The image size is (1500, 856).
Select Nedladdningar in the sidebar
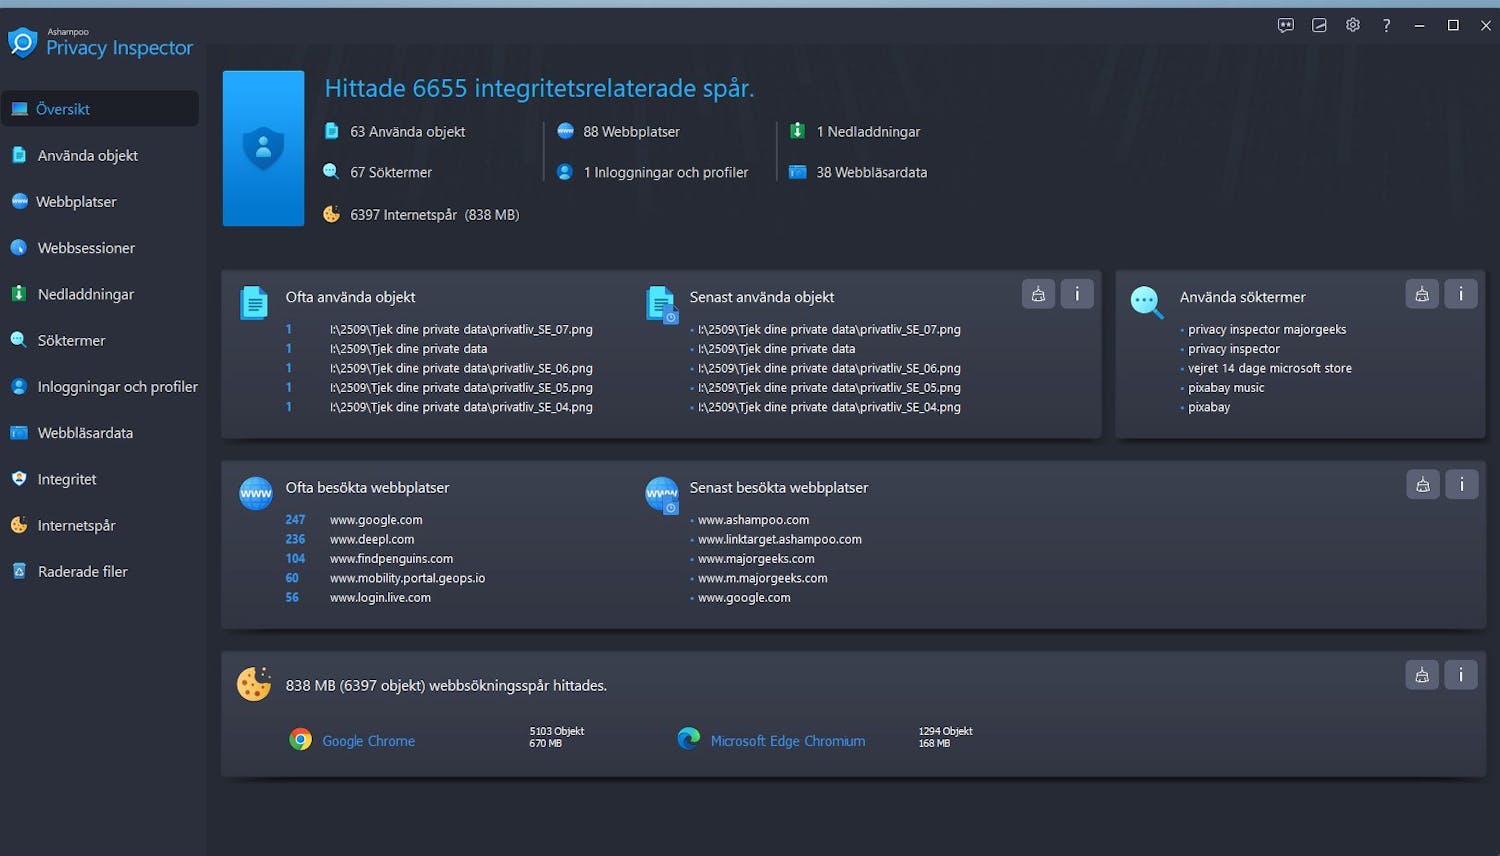85,294
